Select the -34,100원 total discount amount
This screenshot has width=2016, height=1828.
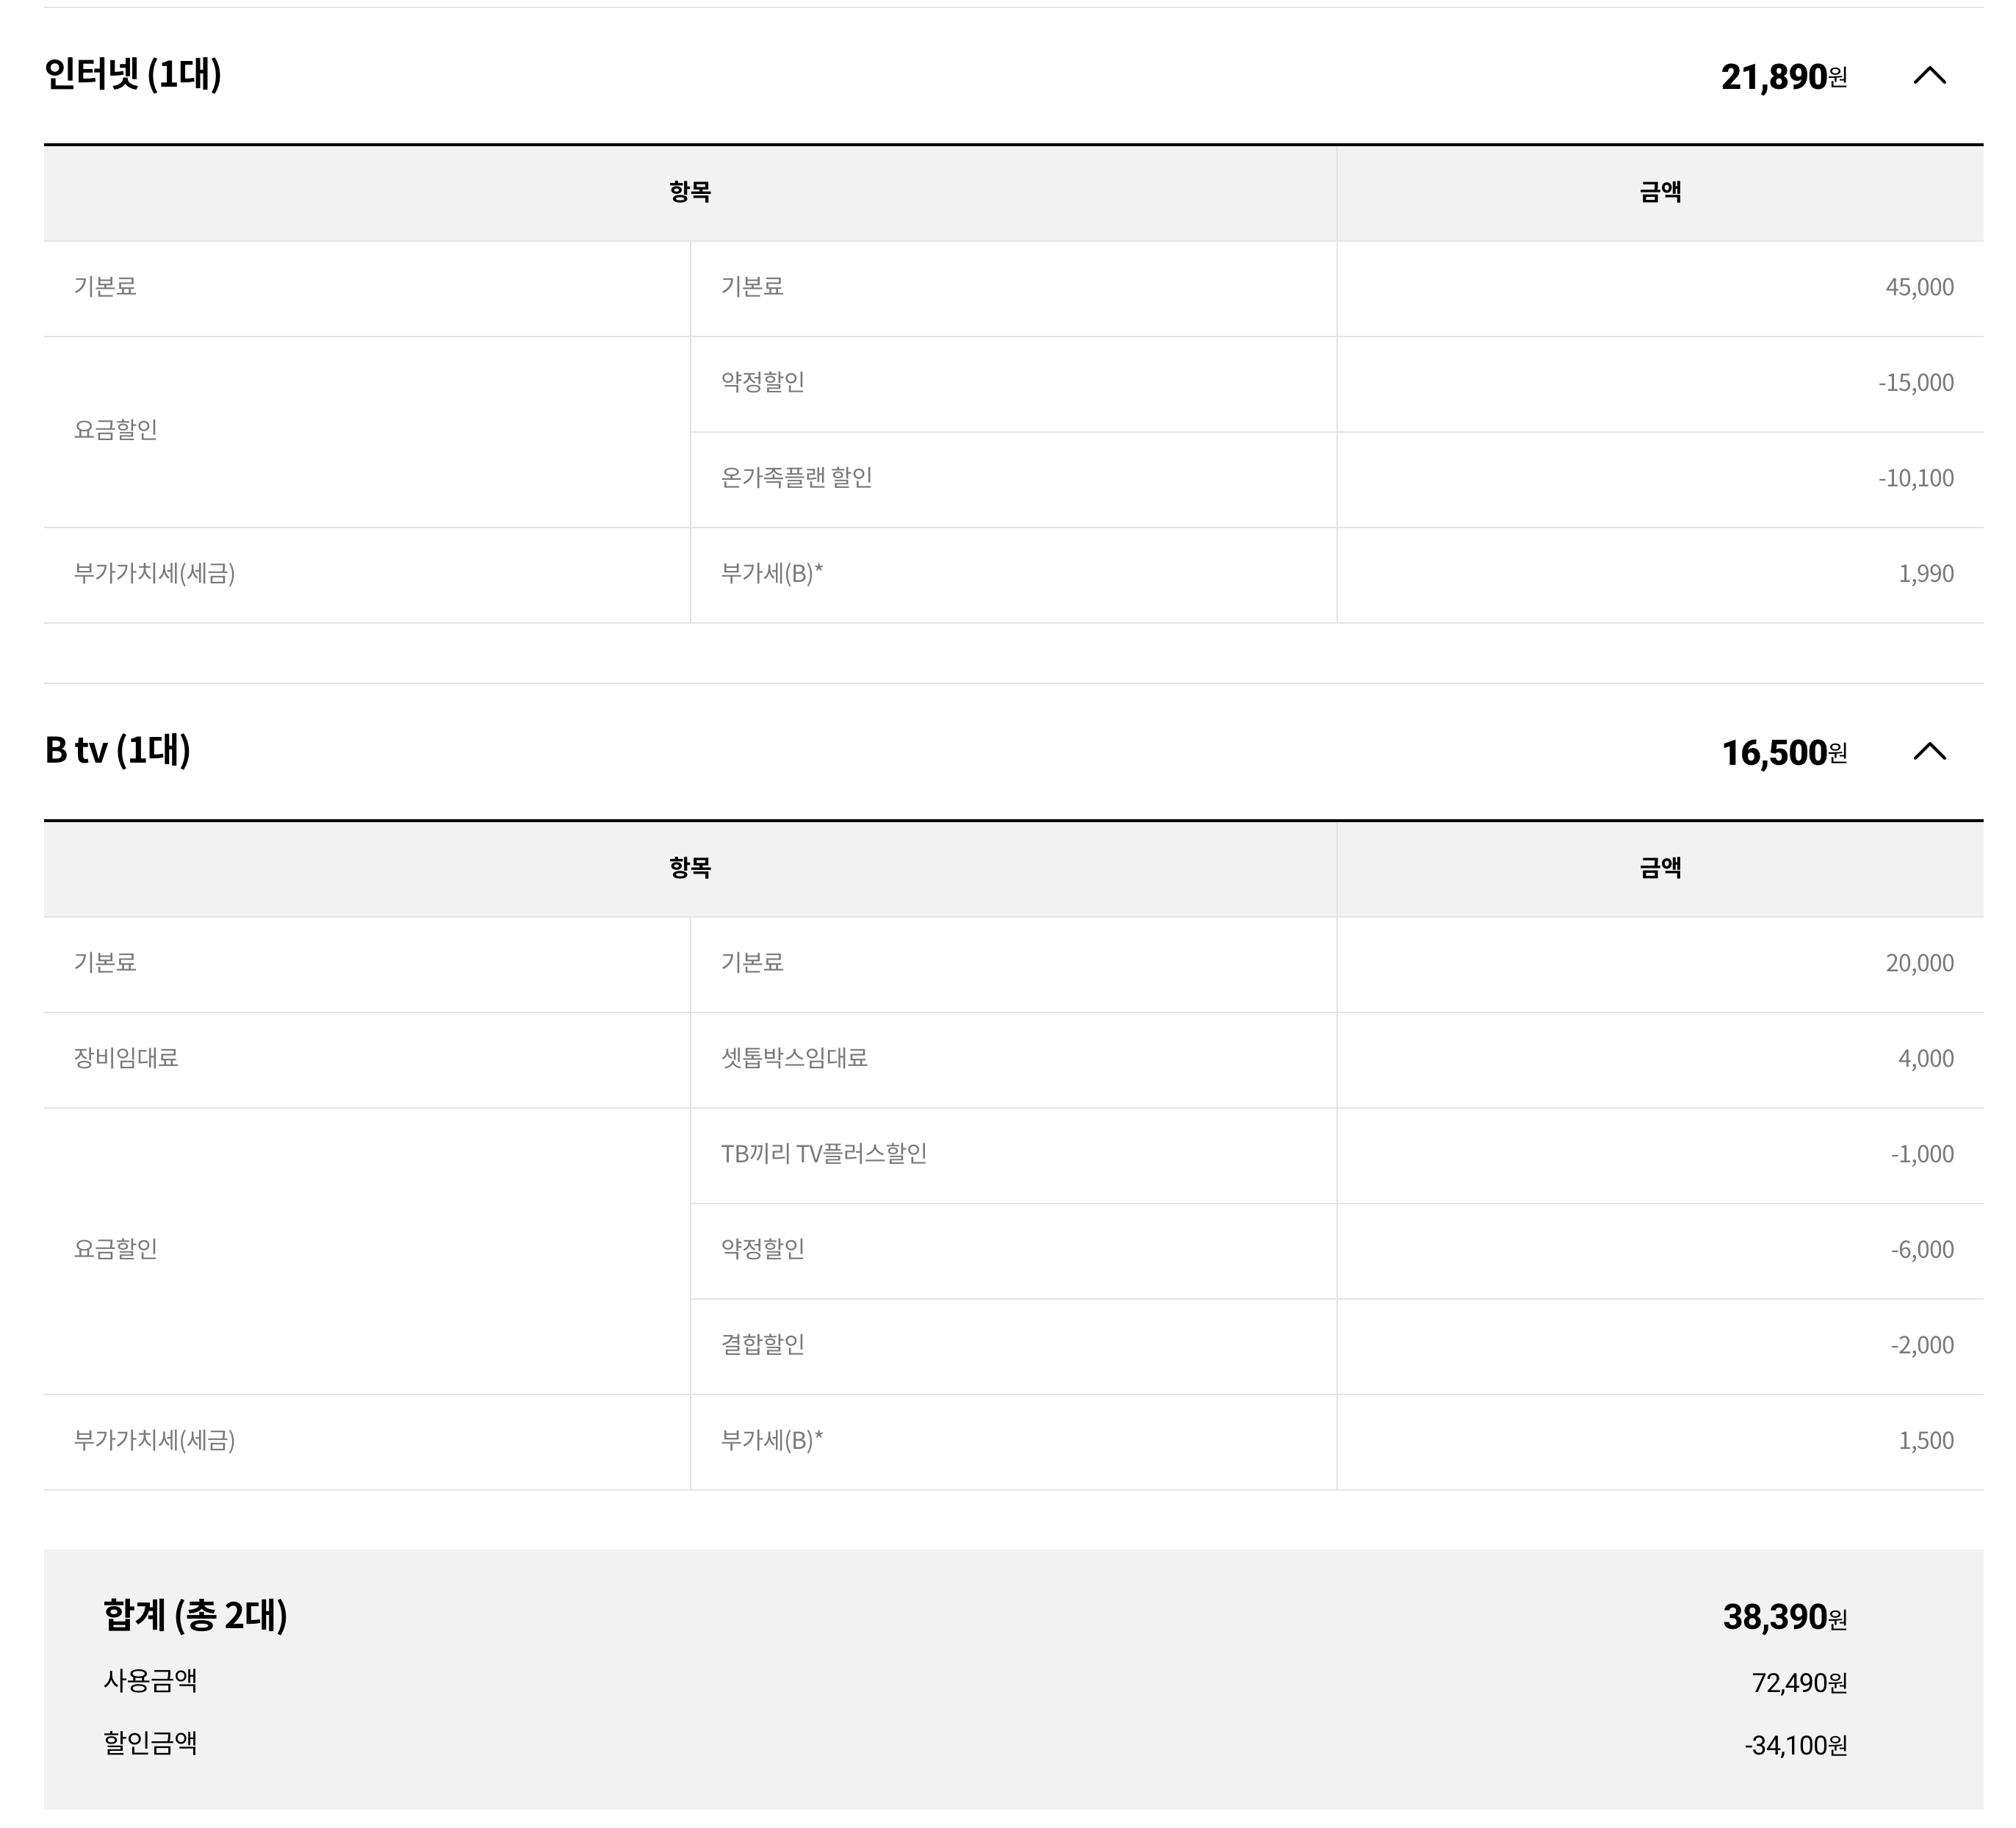[x=1795, y=1746]
